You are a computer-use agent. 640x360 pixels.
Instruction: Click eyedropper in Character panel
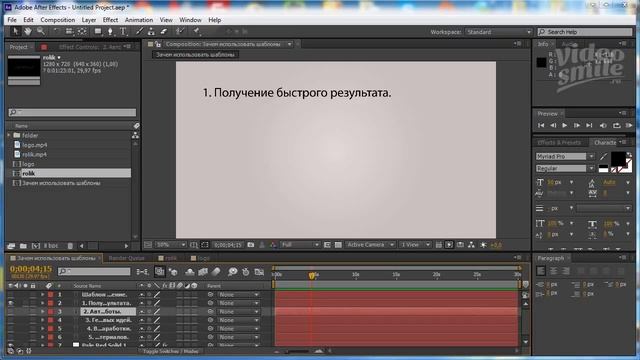603,156
